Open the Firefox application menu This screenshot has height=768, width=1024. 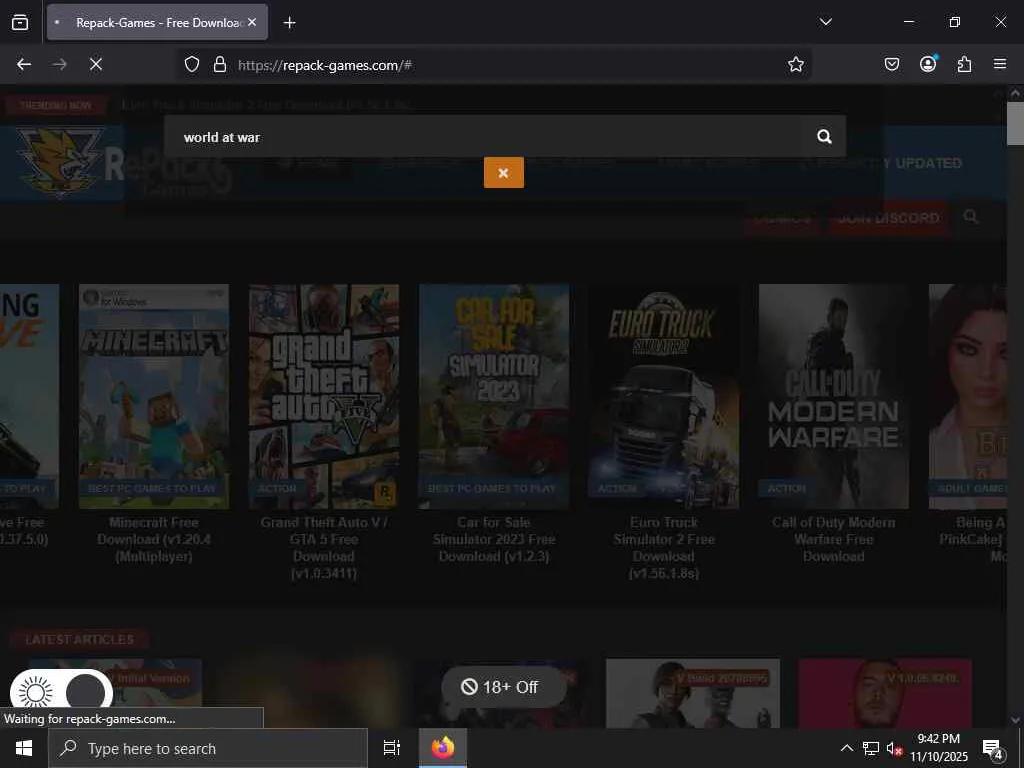click(x=1000, y=64)
